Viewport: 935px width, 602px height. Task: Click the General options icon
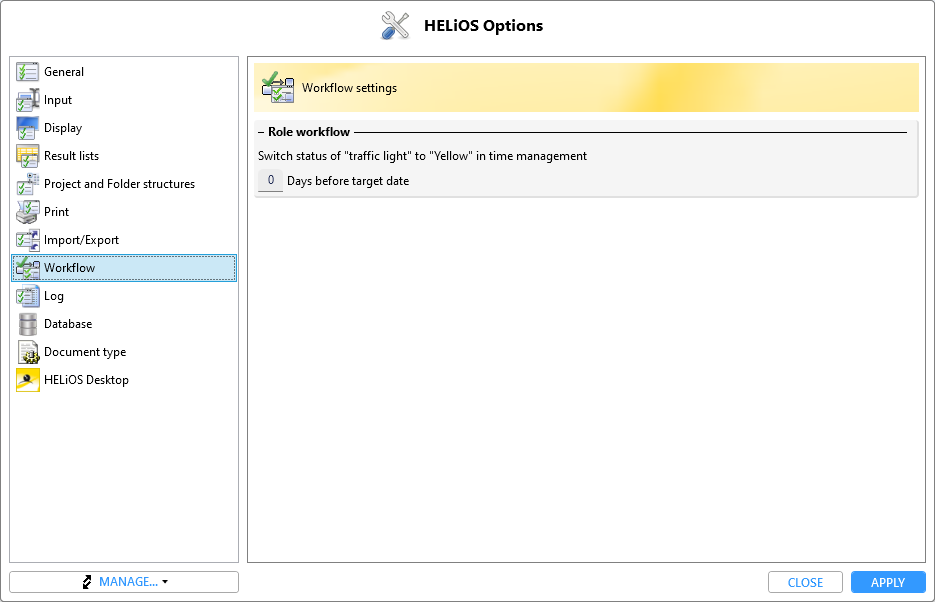click(27, 72)
